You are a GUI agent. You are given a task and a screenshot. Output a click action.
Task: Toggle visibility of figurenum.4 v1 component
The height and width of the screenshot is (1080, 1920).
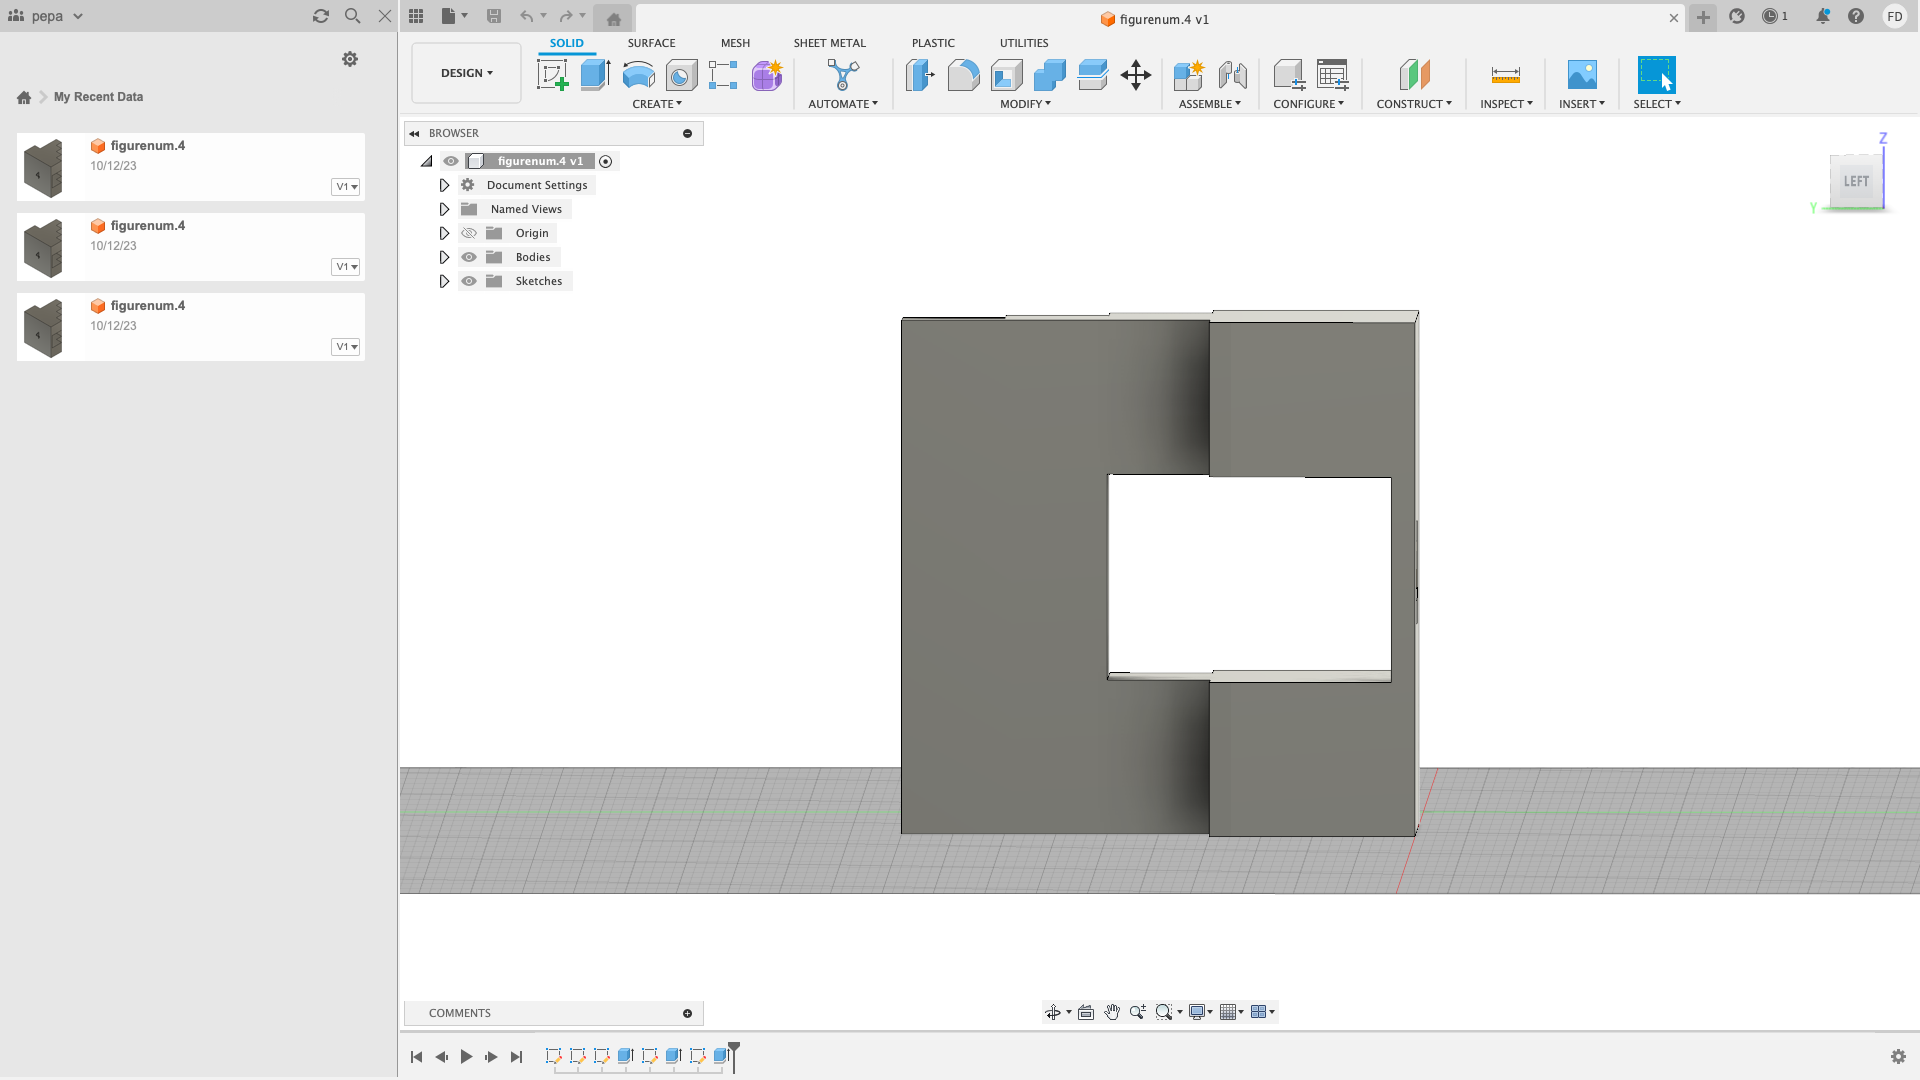click(451, 161)
